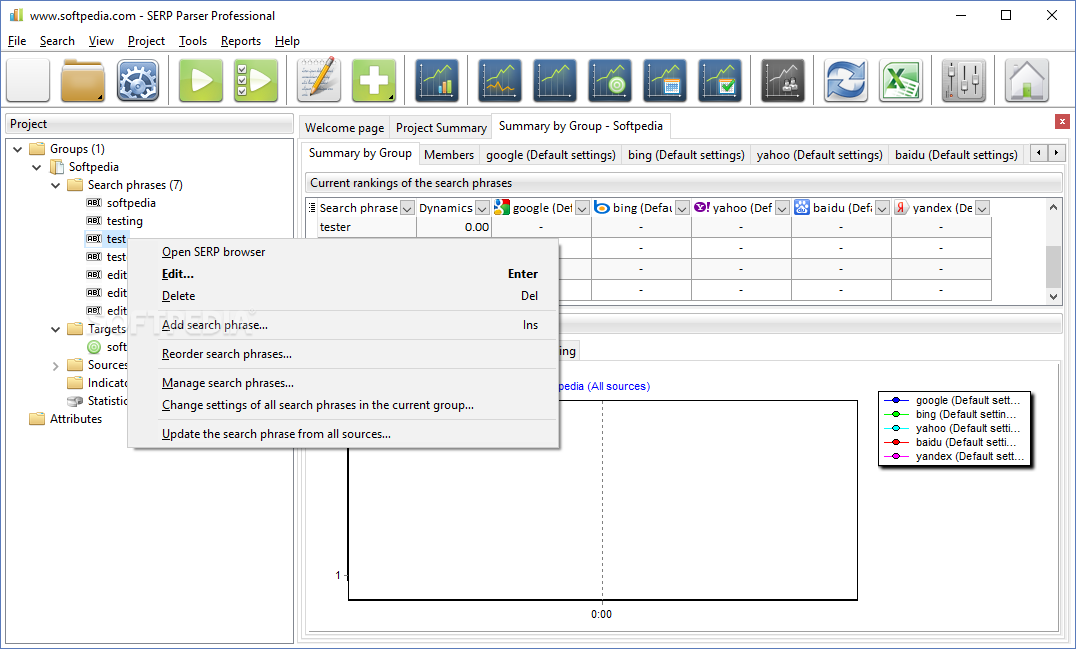Open calendar chart report icon
This screenshot has width=1076, height=649.
tap(664, 80)
